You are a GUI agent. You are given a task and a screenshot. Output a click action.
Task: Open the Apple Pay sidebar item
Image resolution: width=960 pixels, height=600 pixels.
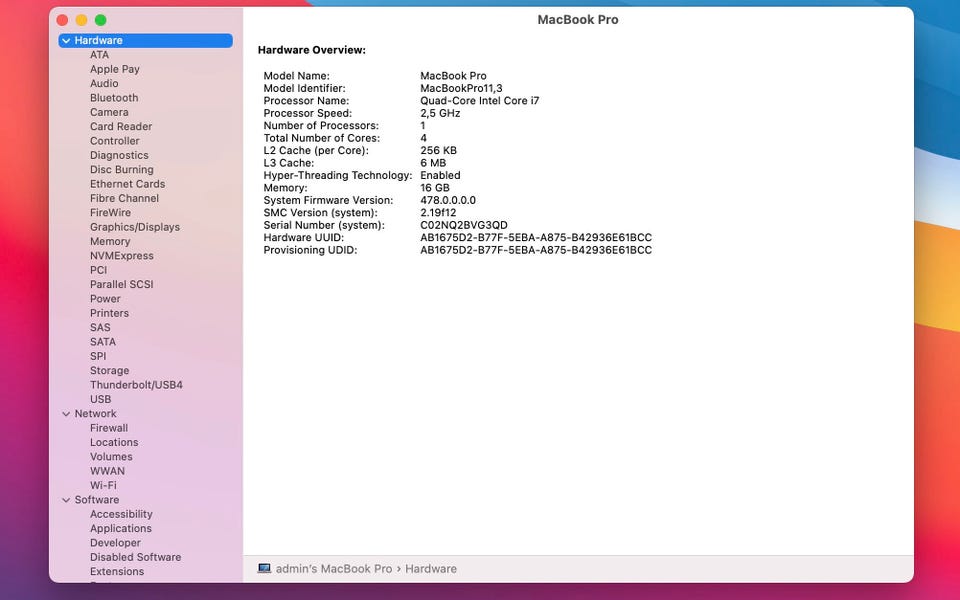pos(114,69)
